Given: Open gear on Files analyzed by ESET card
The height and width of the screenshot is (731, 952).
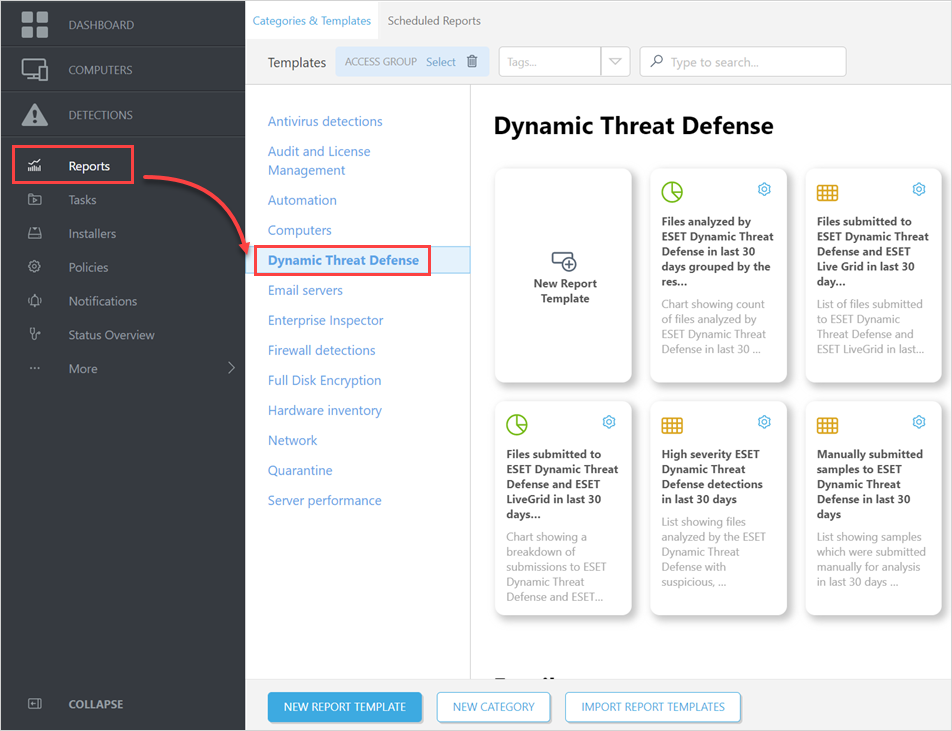Looking at the screenshot, I should click(764, 189).
